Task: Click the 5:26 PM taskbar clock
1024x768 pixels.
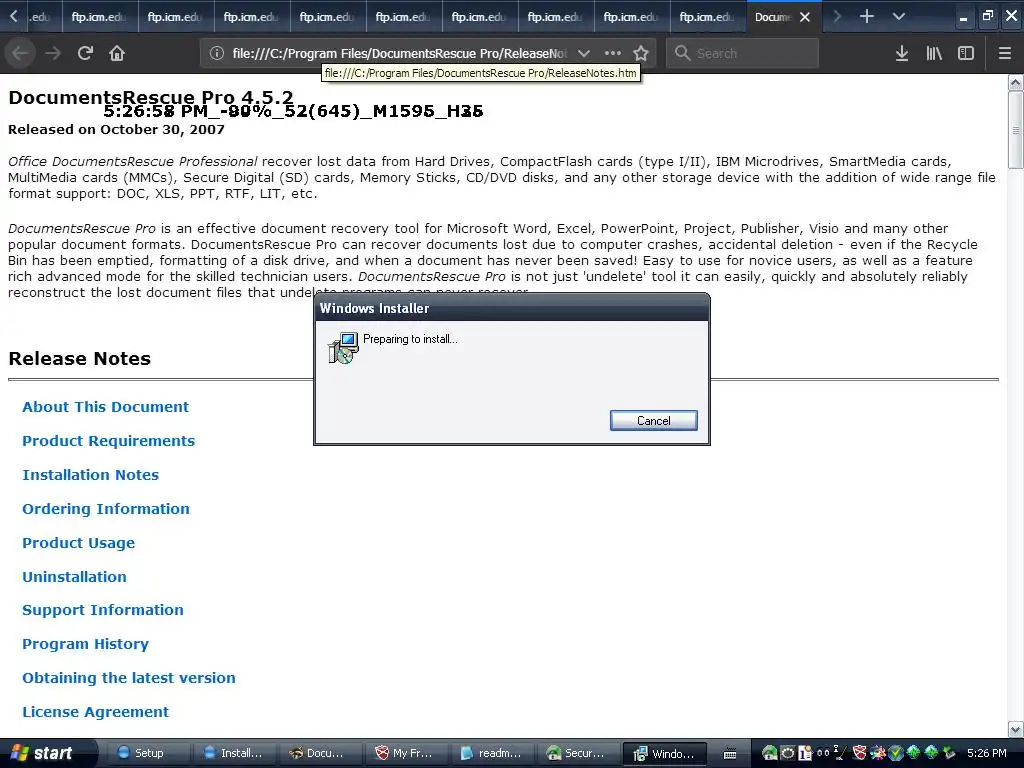Action: click(x=987, y=753)
